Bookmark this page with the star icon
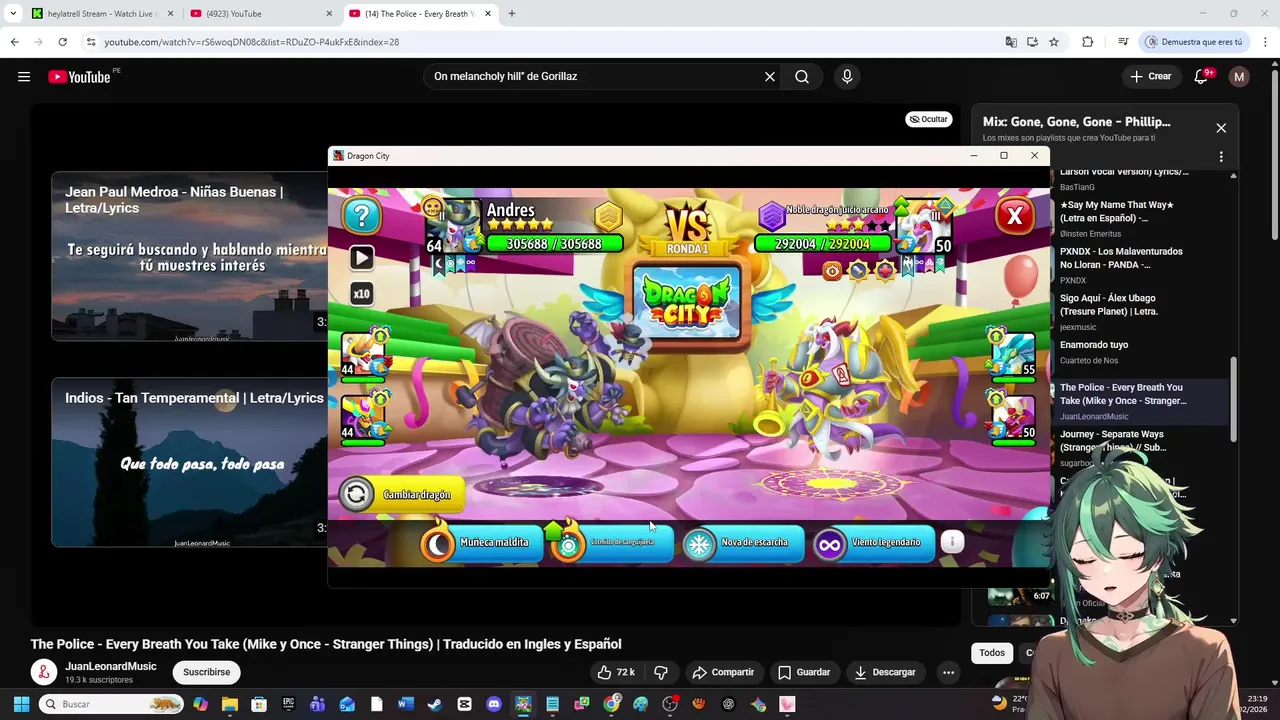The height and width of the screenshot is (720, 1280). point(1054,42)
